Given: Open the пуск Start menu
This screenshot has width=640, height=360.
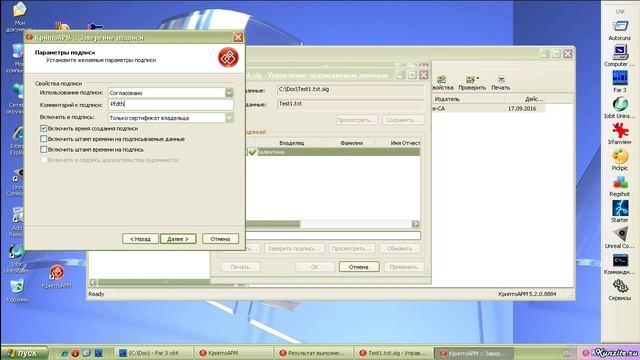Looking at the screenshot, I should (24, 353).
